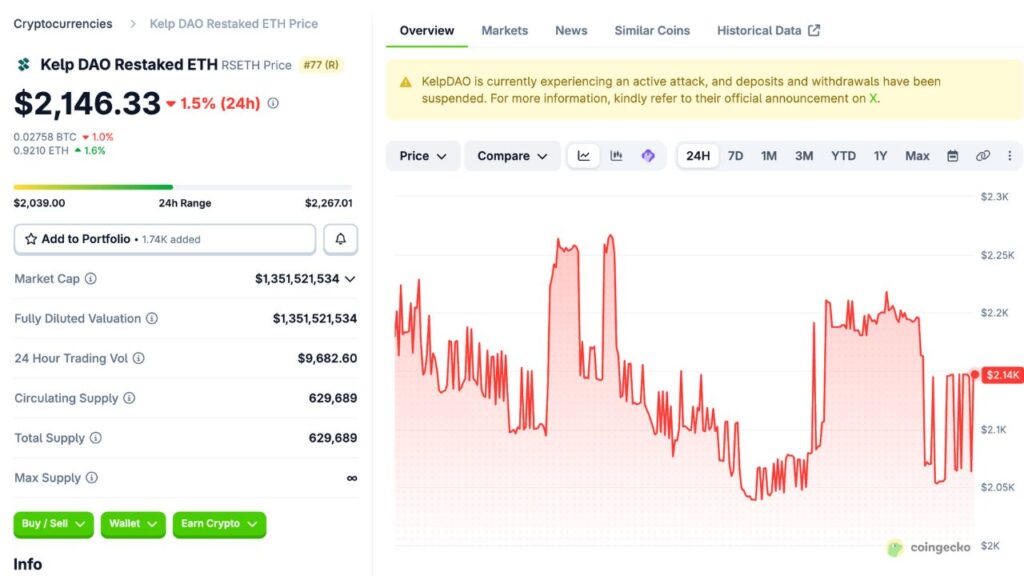Screen dimensions: 1024x576
Task: Switch to the Markets tab
Action: (x=504, y=30)
